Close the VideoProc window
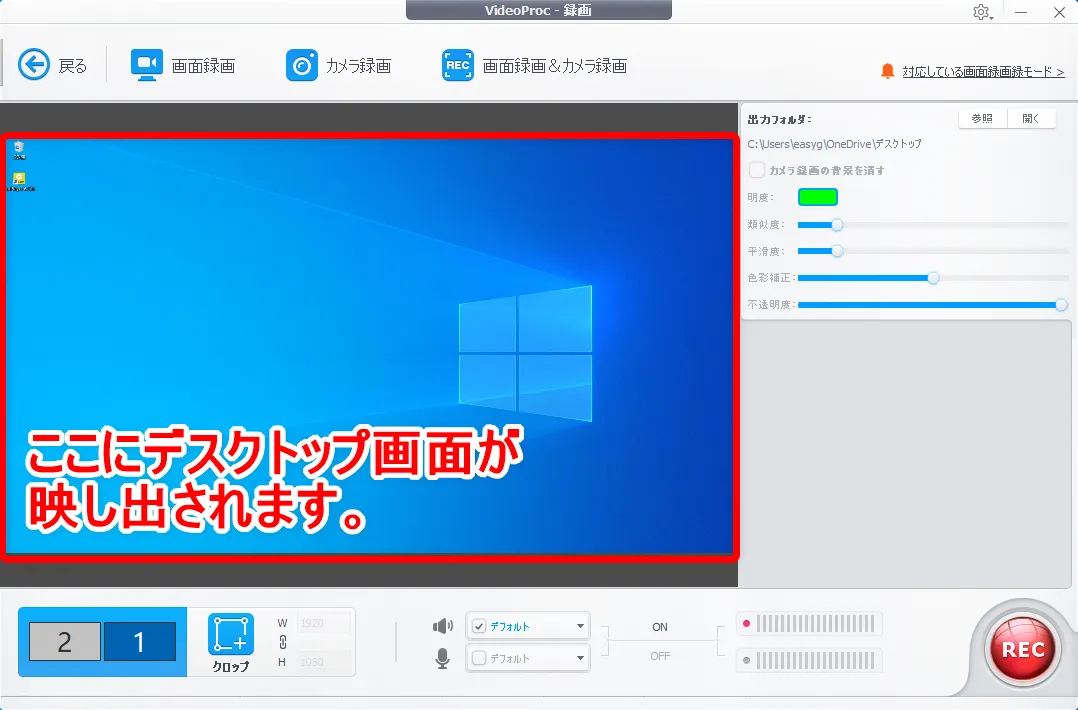 pyautogui.click(x=1059, y=12)
